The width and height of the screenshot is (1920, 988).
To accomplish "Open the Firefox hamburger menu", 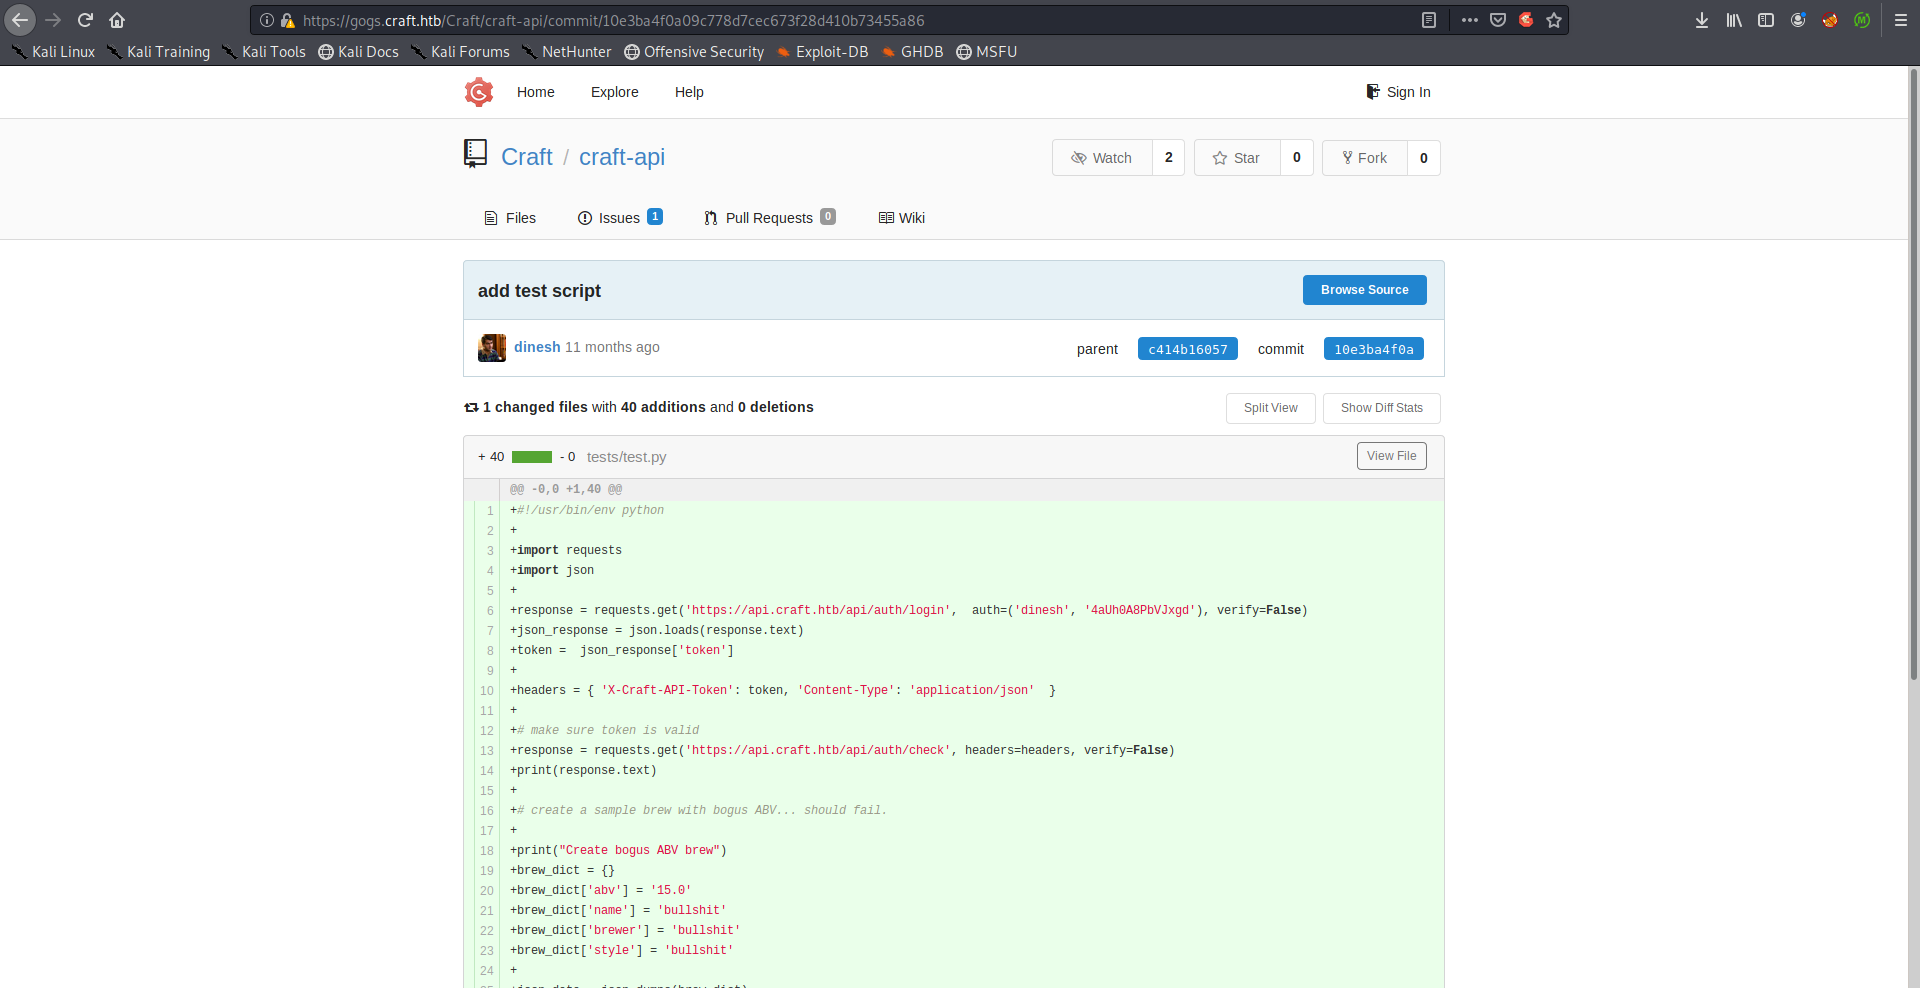I will tap(1901, 20).
